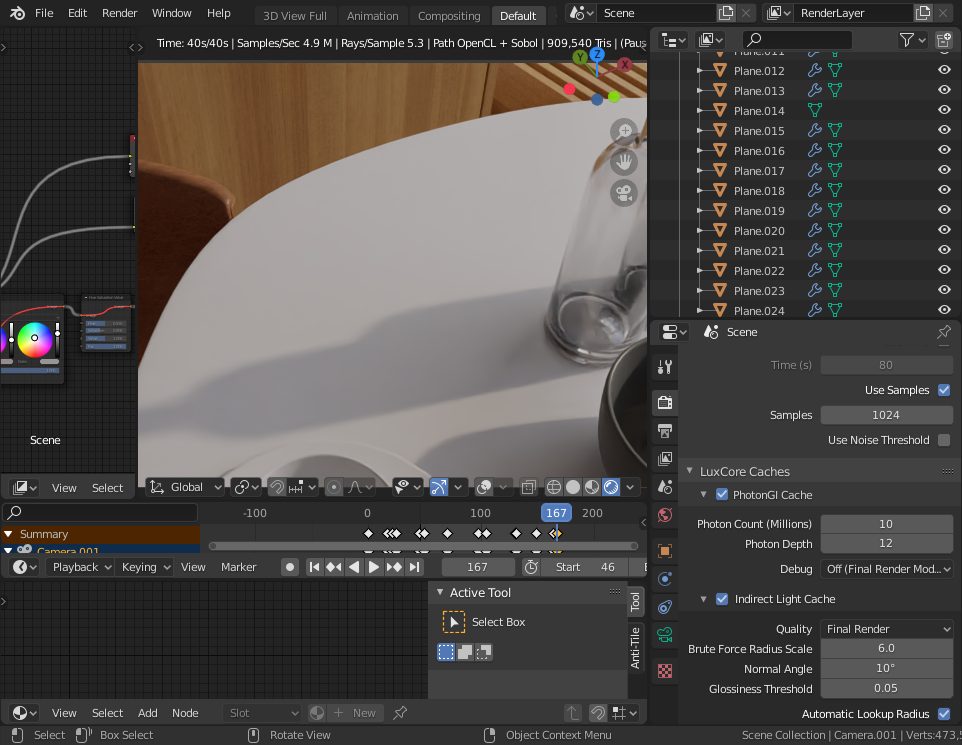The image size is (962, 745).
Task: Open the Tool and workspace properties tab
Action: (x=665, y=367)
